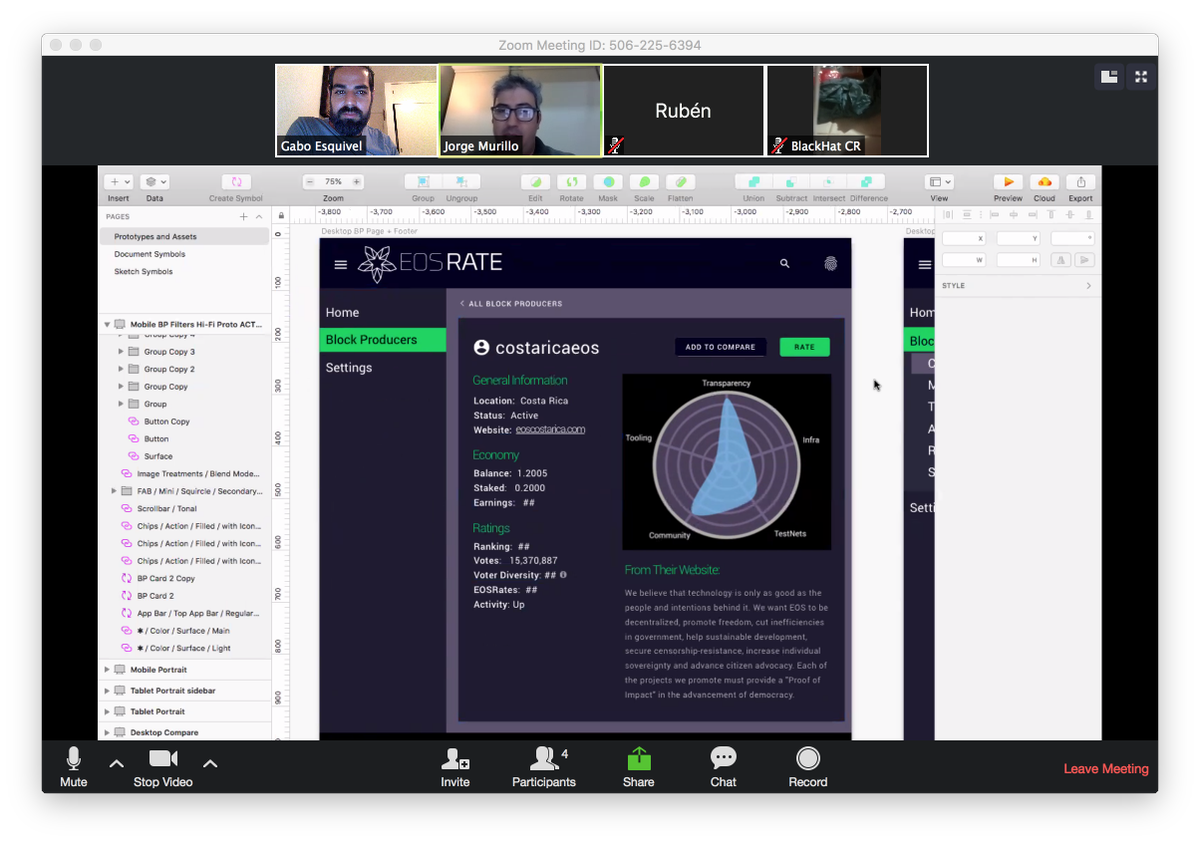Apply the Union boolean operation

(753, 182)
